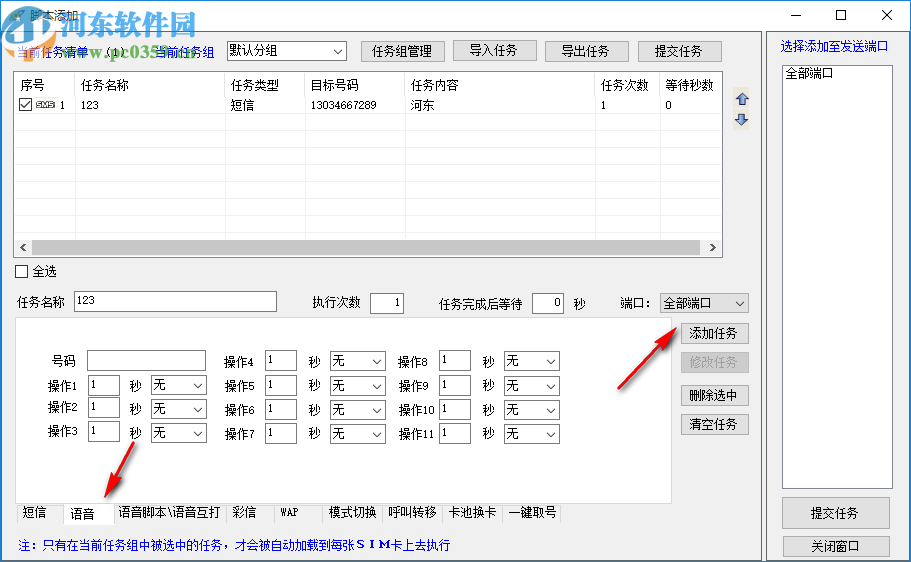Focus the 号码 input field

(x=146, y=360)
